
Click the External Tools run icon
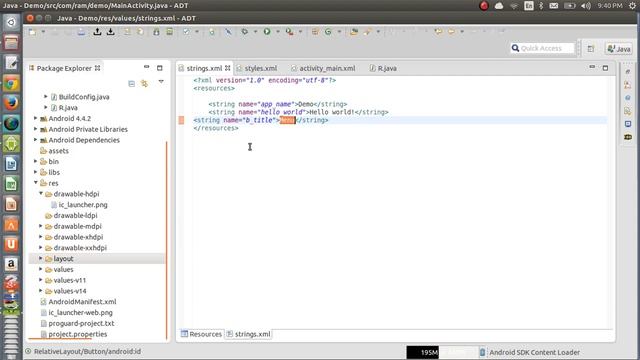[x=289, y=31]
